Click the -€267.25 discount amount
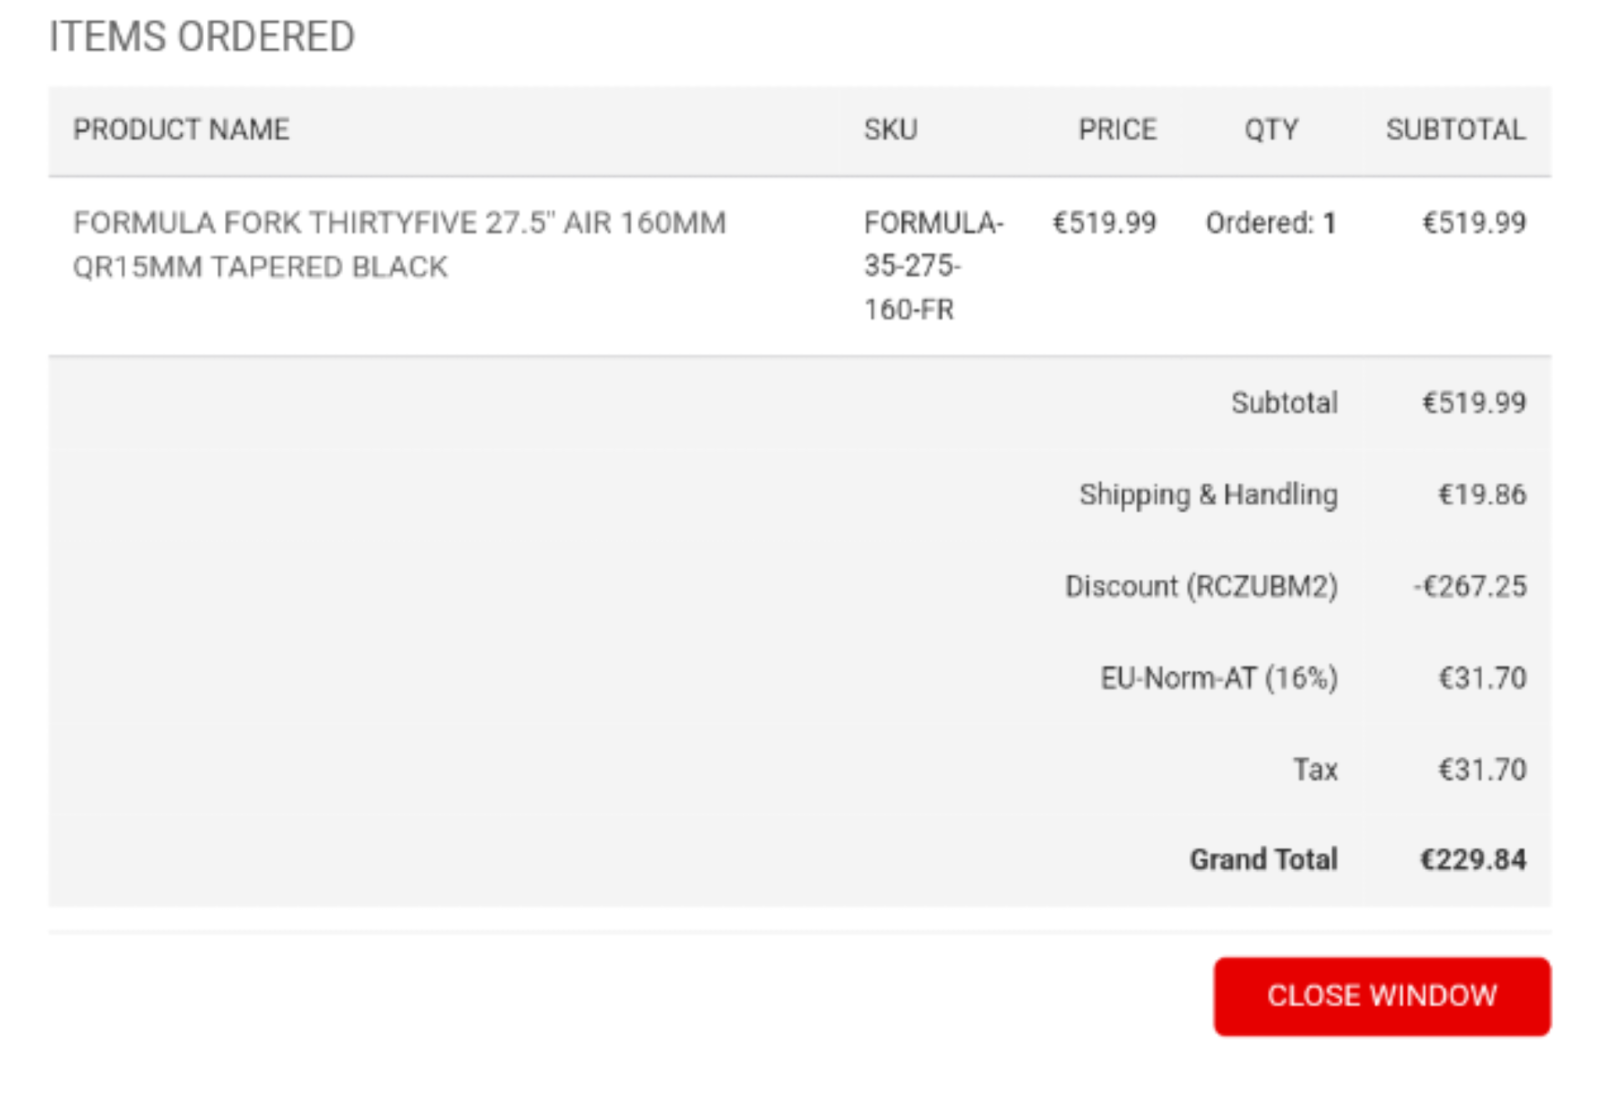Screen dimensions: 1600x1117 tap(1469, 586)
